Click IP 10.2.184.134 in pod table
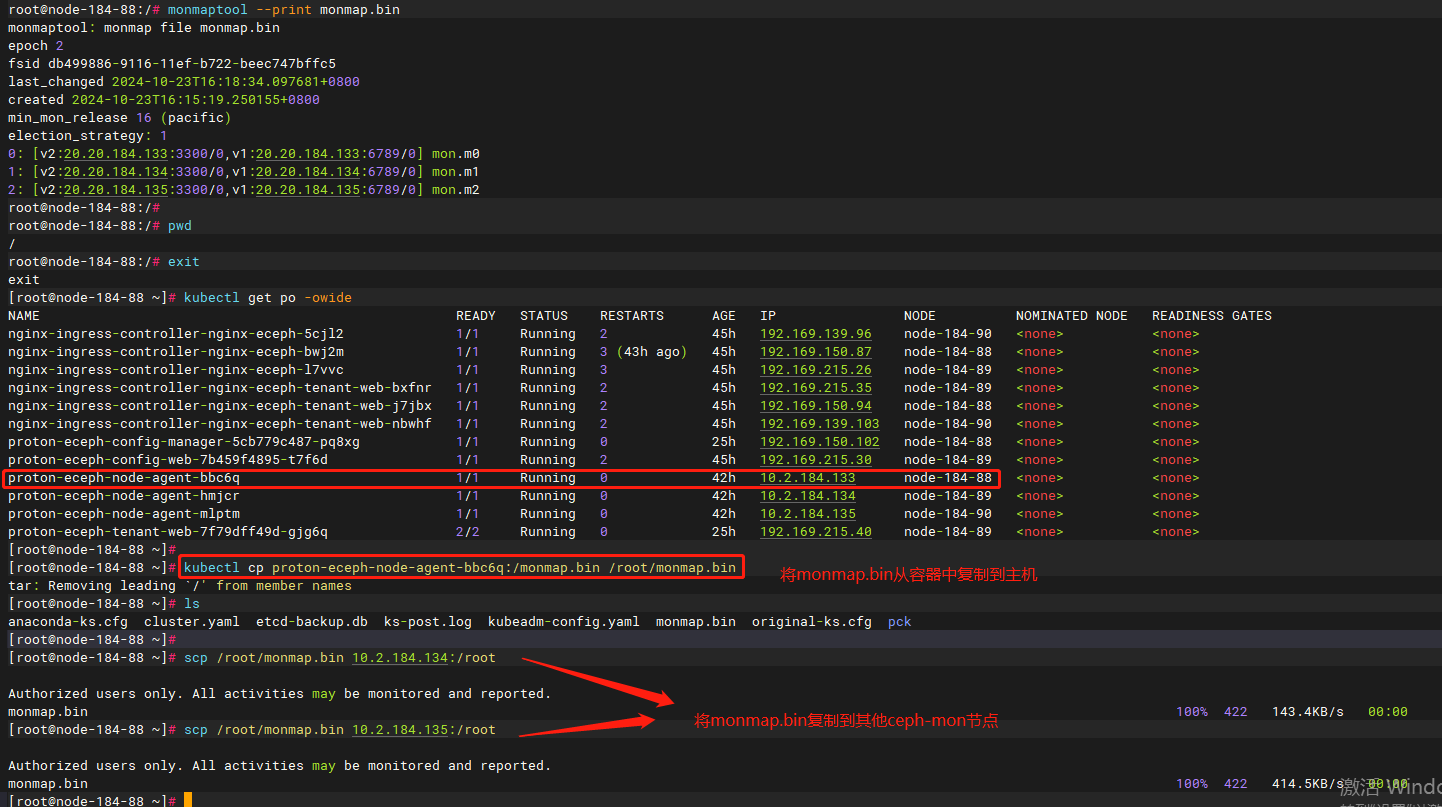 point(808,496)
